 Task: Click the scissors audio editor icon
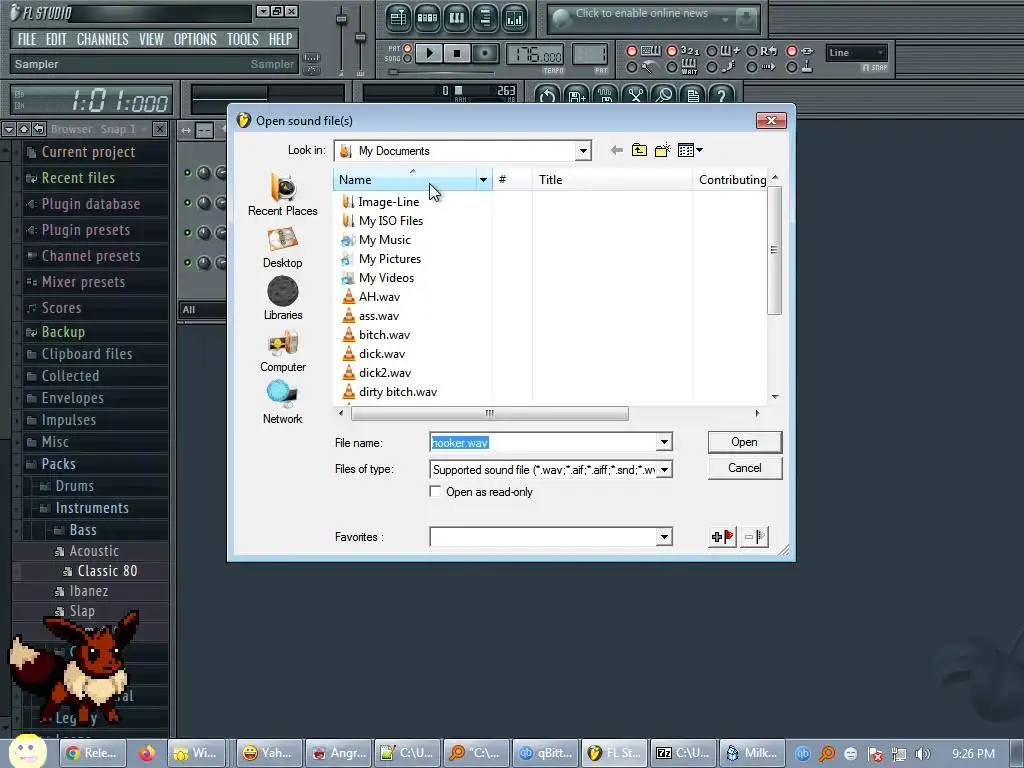(635, 95)
